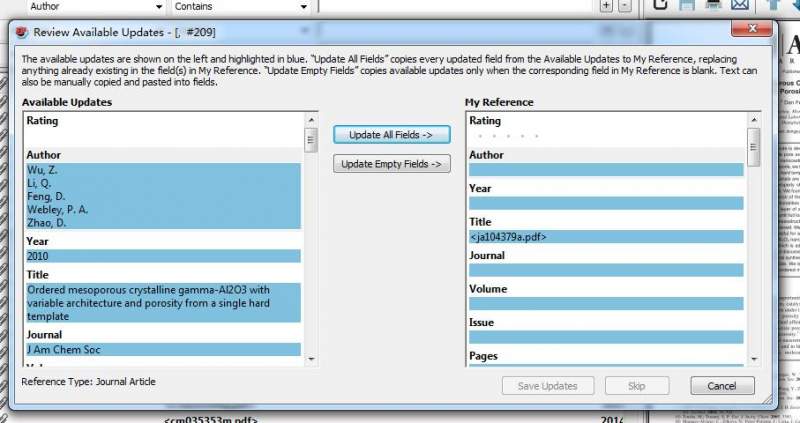Select author 'Feng, D.' in Available Updates
Image resolution: width=800 pixels, height=423 pixels.
46,196
